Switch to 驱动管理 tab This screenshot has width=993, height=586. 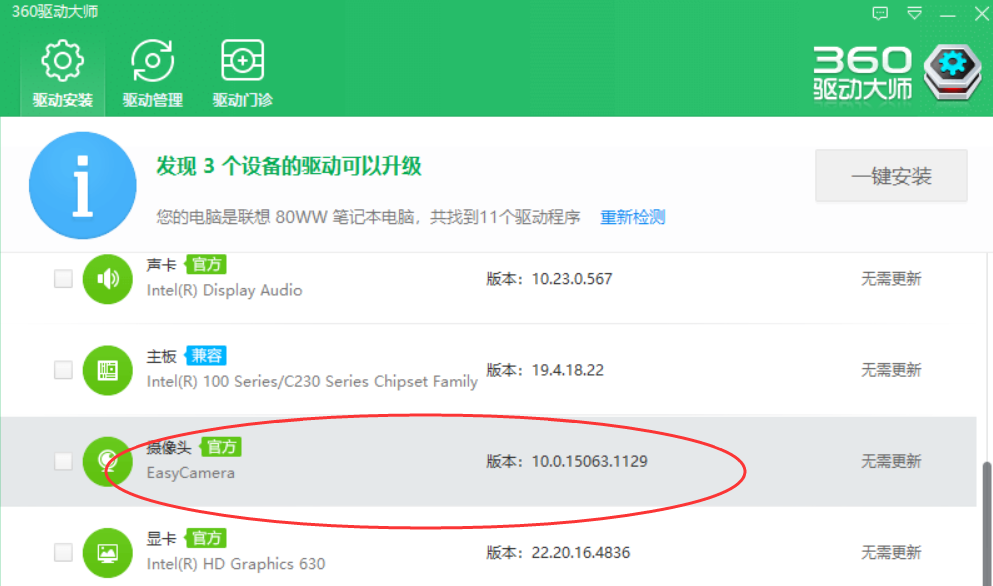(152, 74)
